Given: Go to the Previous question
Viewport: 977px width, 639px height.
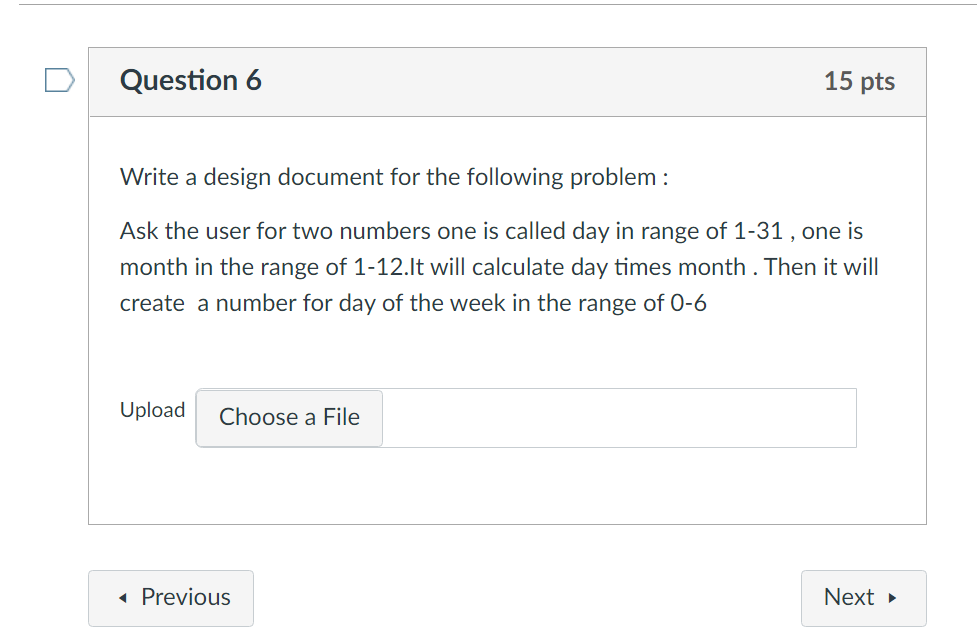Looking at the screenshot, I should coord(171,598).
